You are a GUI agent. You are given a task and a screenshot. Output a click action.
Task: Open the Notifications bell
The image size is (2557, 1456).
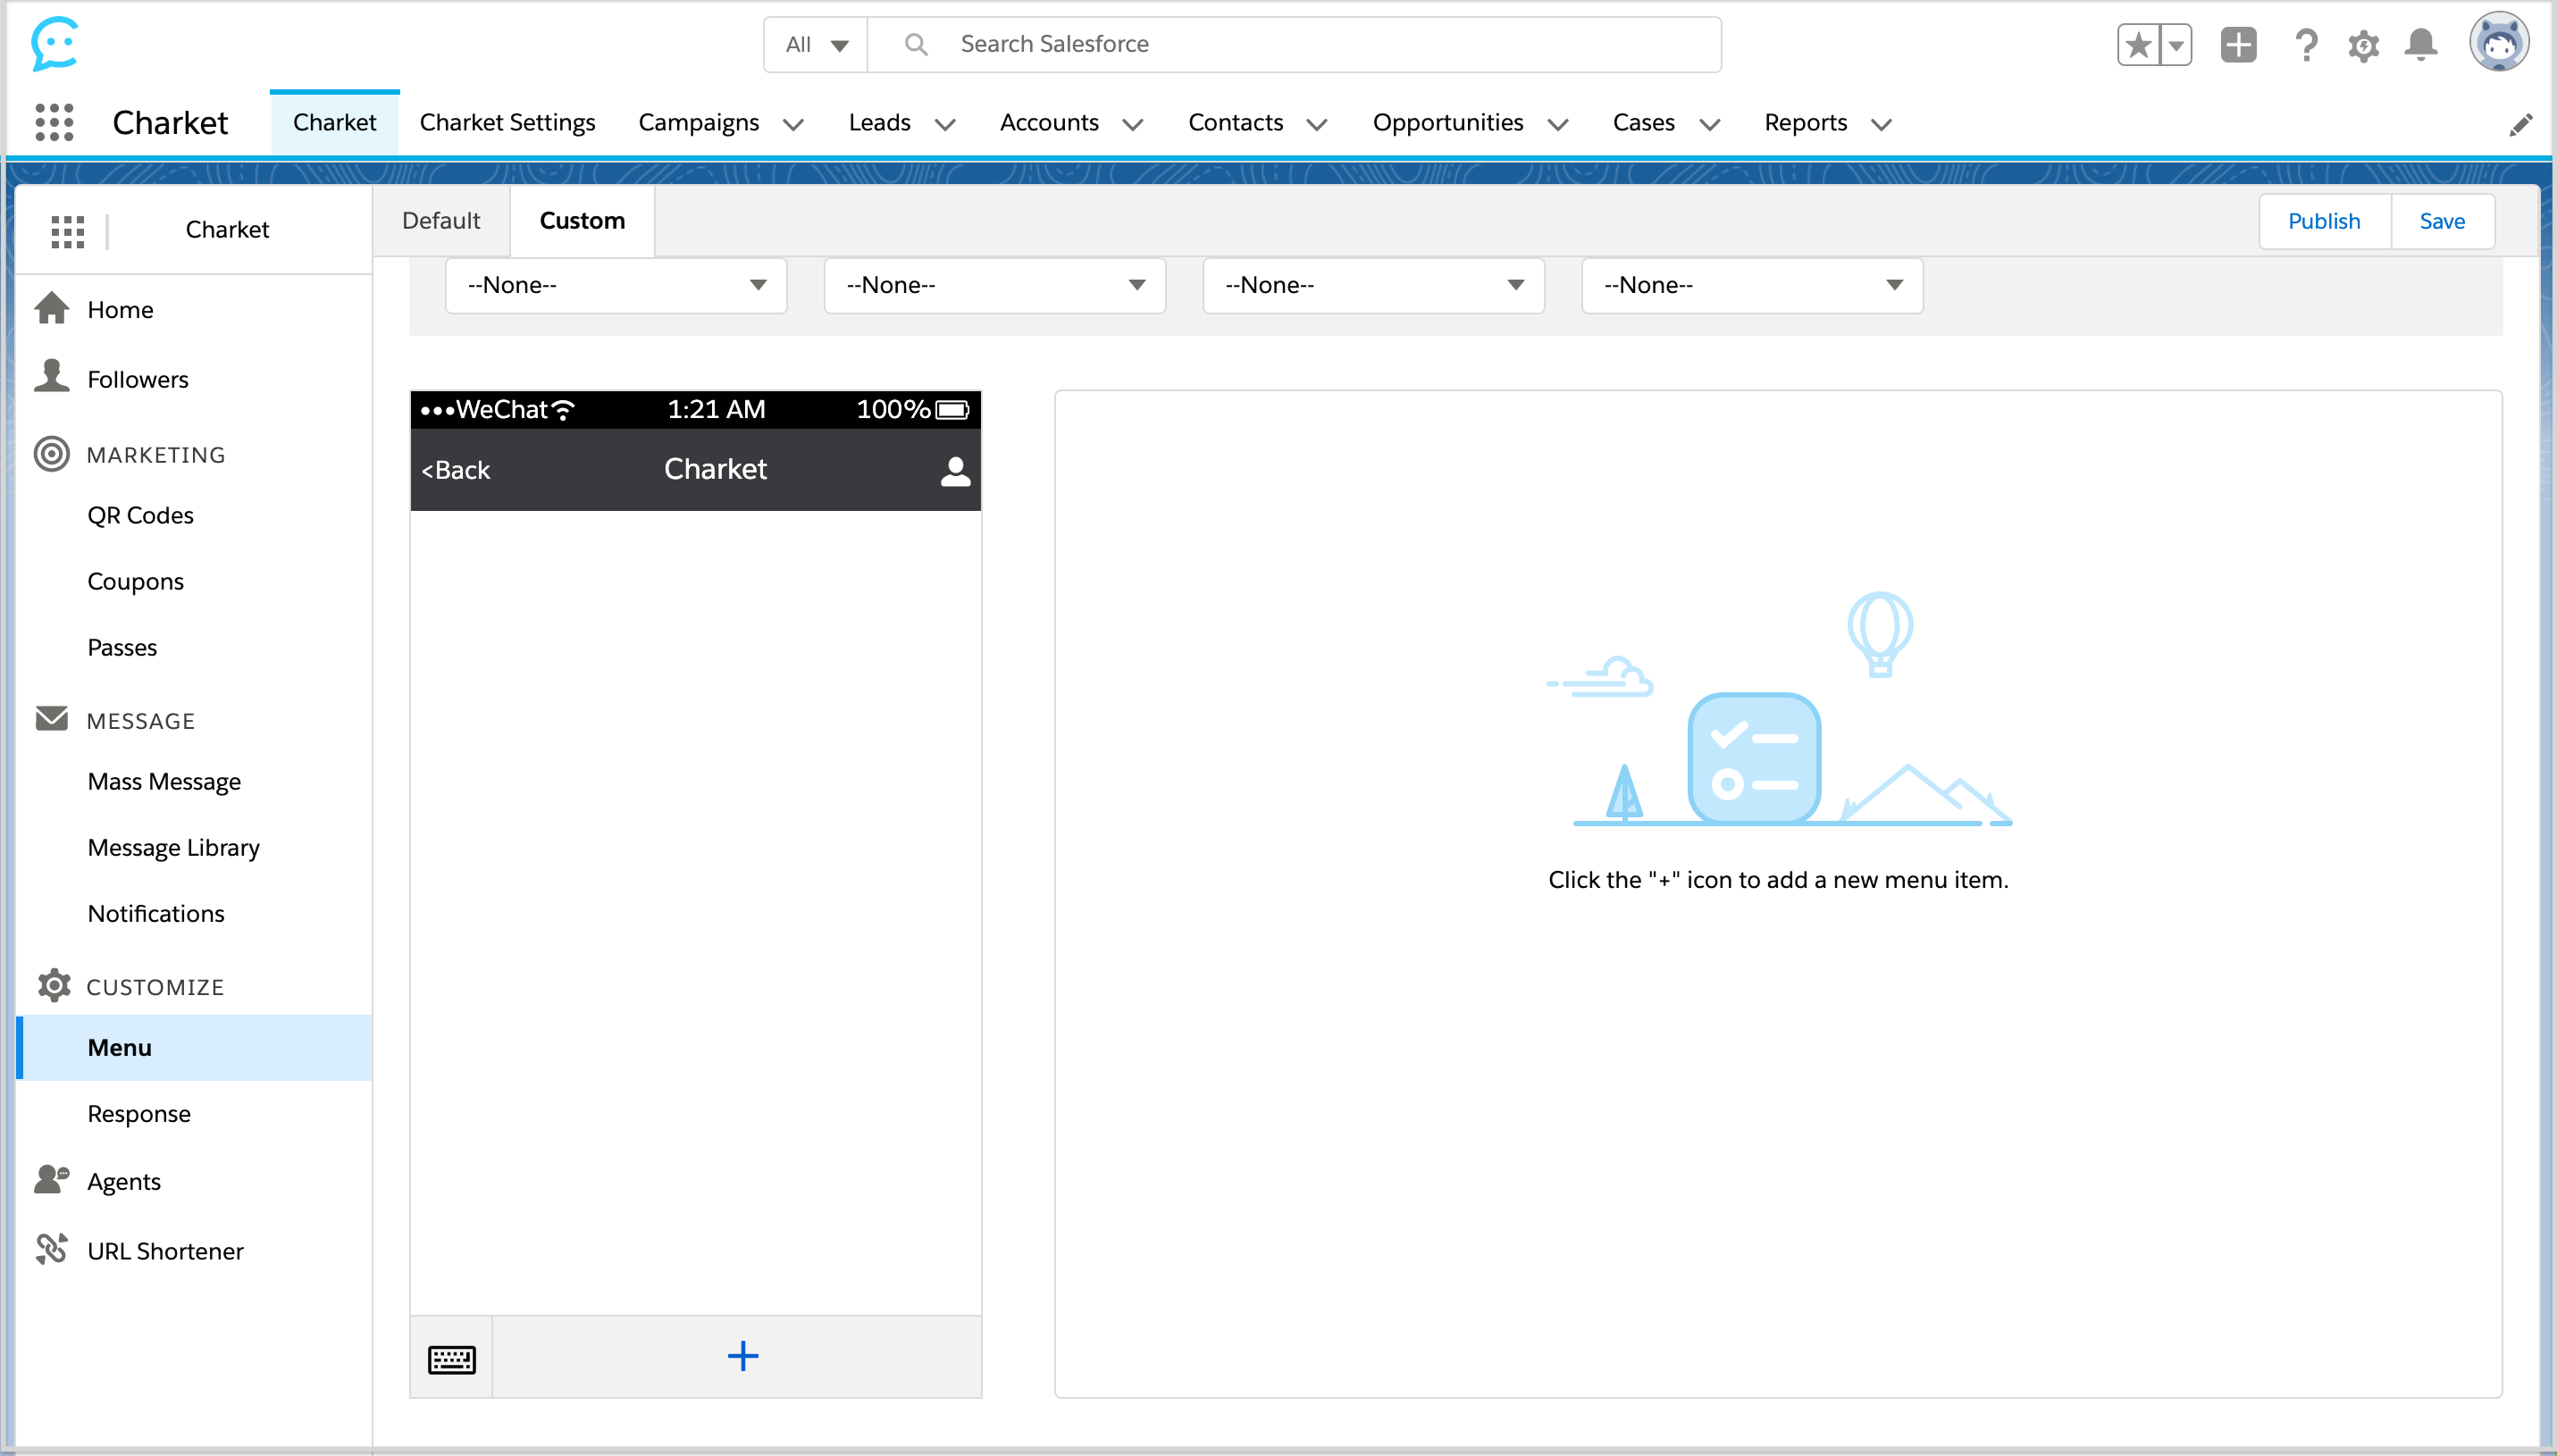click(2421, 45)
